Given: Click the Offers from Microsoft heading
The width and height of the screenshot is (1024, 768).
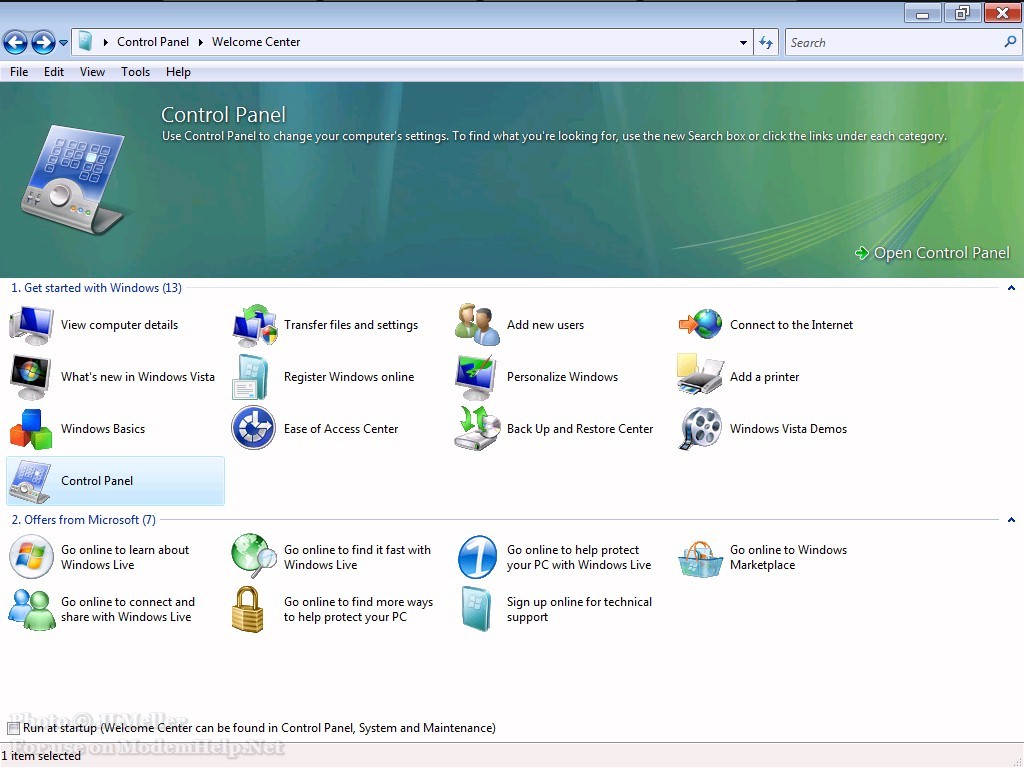Looking at the screenshot, I should (84, 520).
